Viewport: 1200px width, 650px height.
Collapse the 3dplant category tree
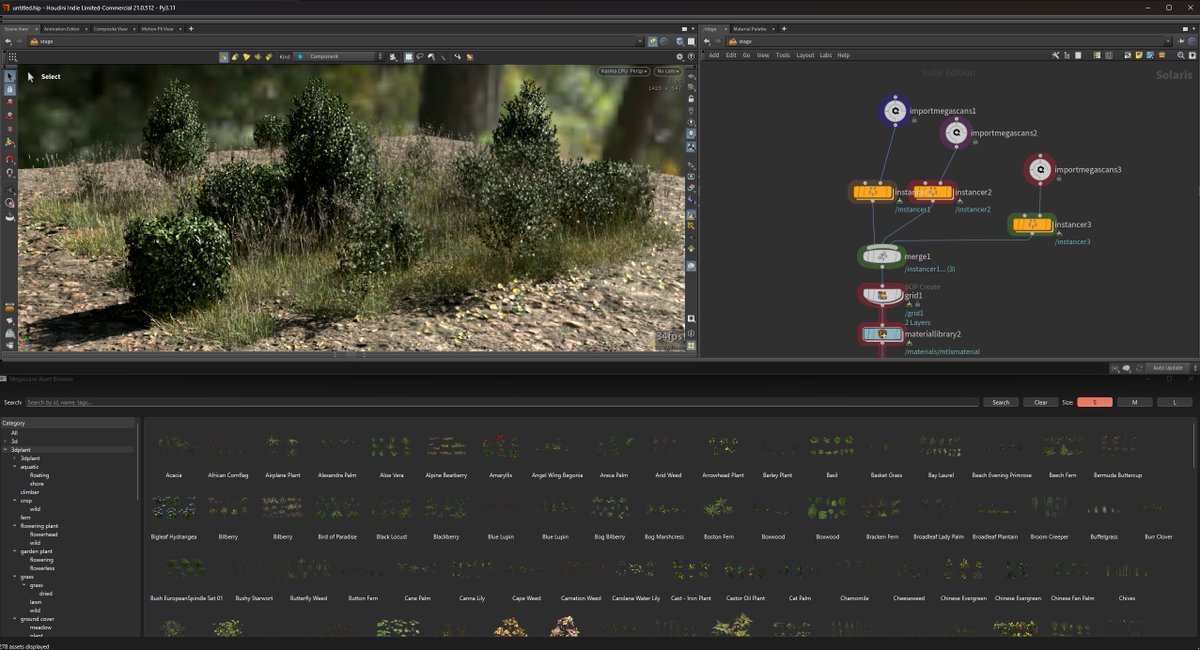pos(6,450)
